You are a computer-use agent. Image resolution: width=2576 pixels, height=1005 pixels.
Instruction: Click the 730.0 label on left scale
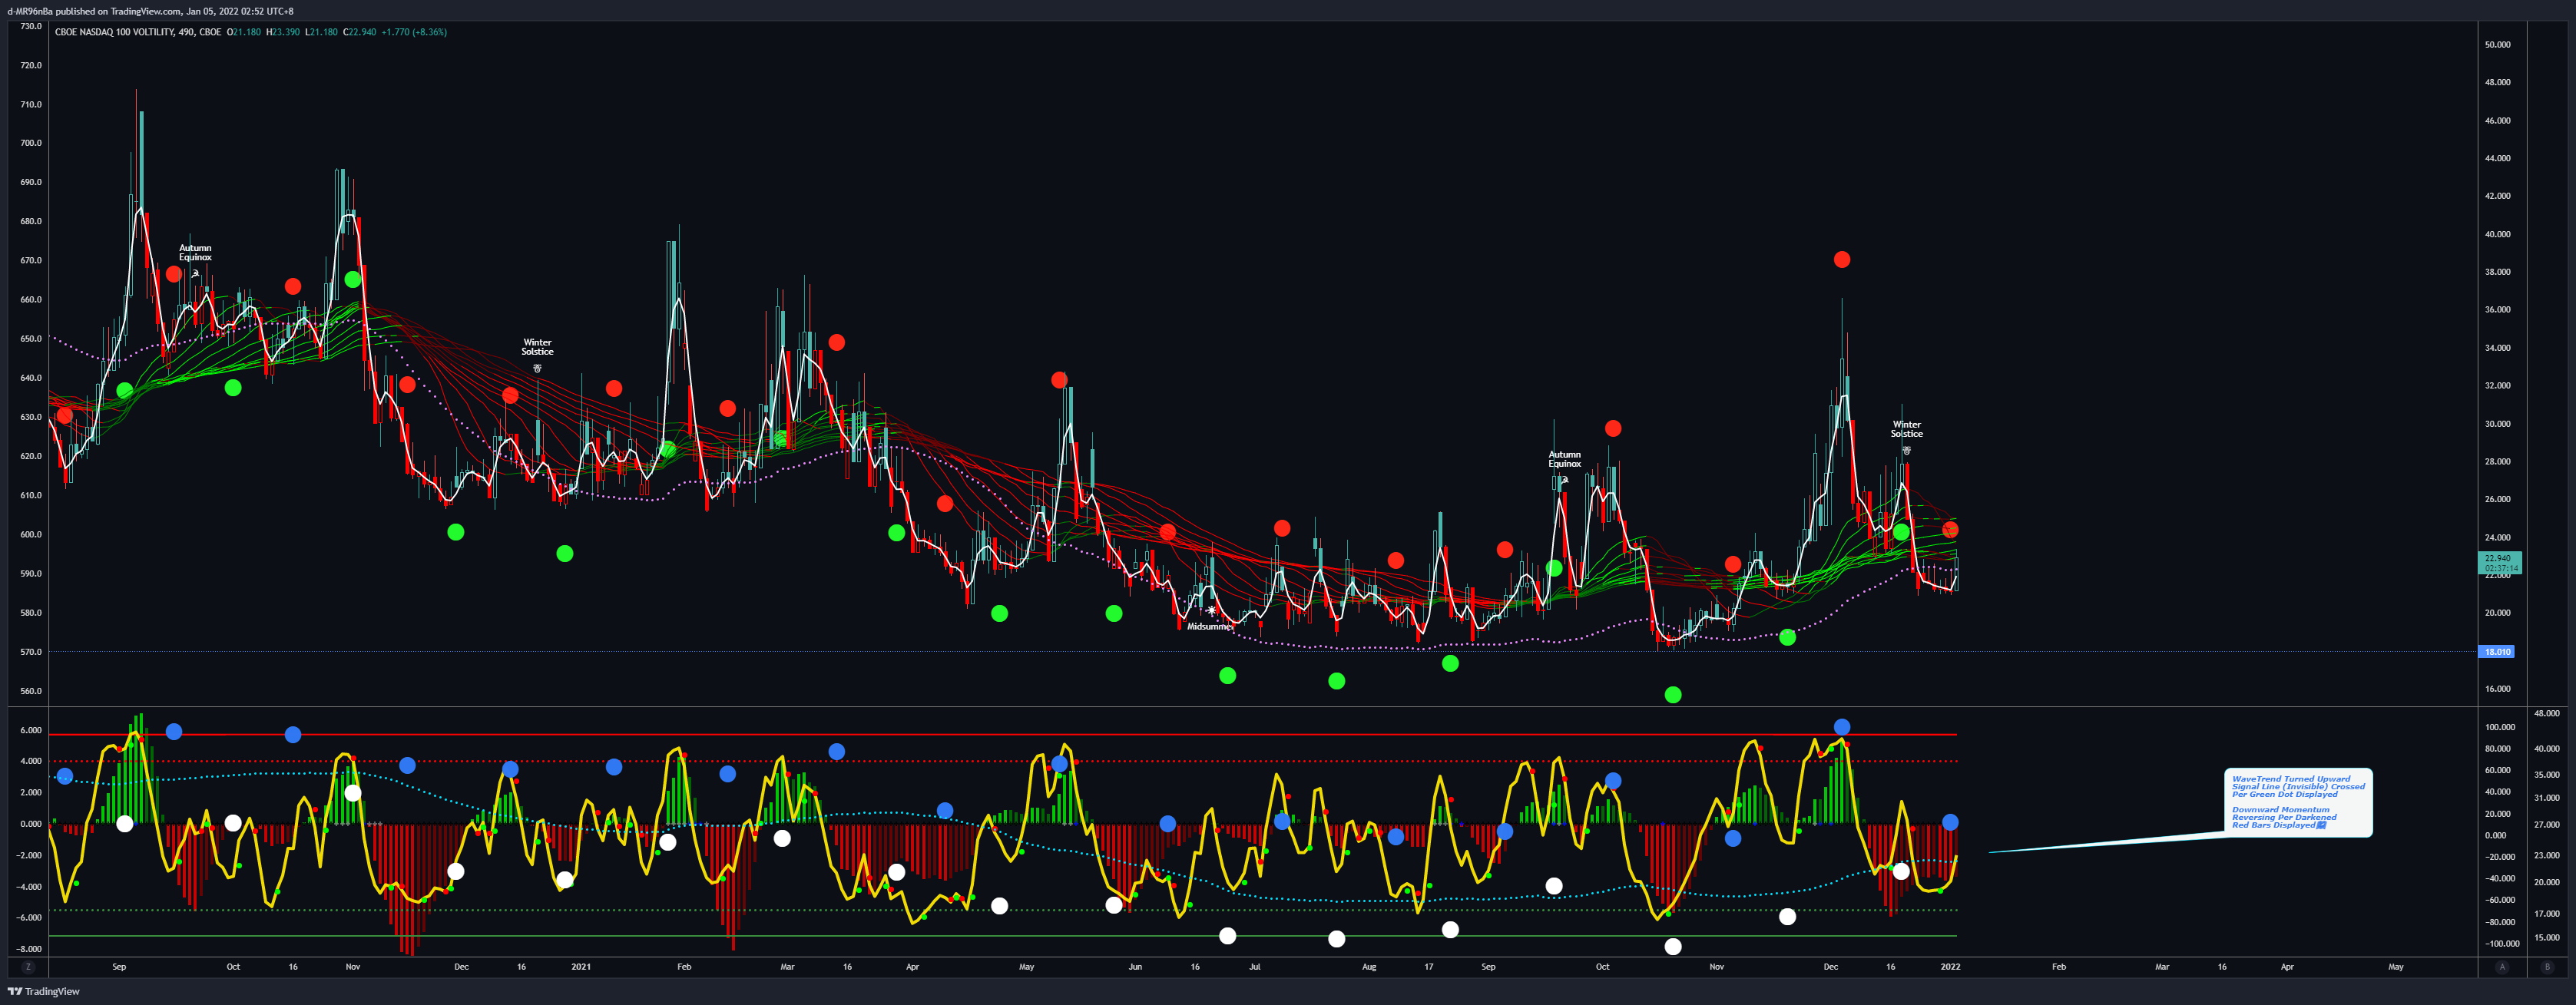[31, 26]
